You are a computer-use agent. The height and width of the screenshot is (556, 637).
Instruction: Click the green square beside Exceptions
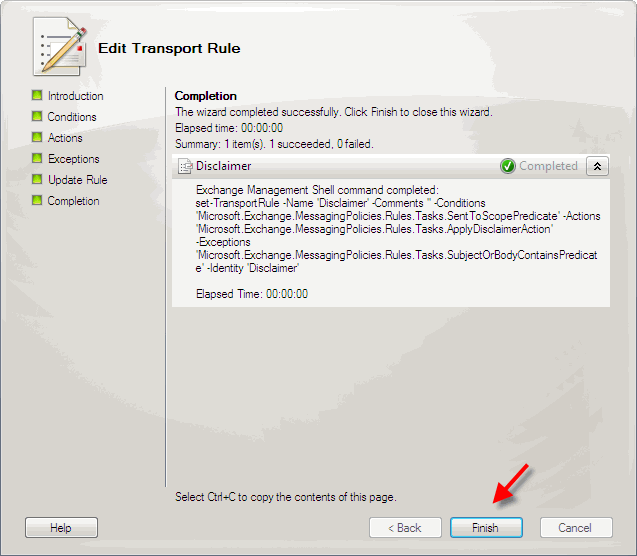[x=37, y=158]
